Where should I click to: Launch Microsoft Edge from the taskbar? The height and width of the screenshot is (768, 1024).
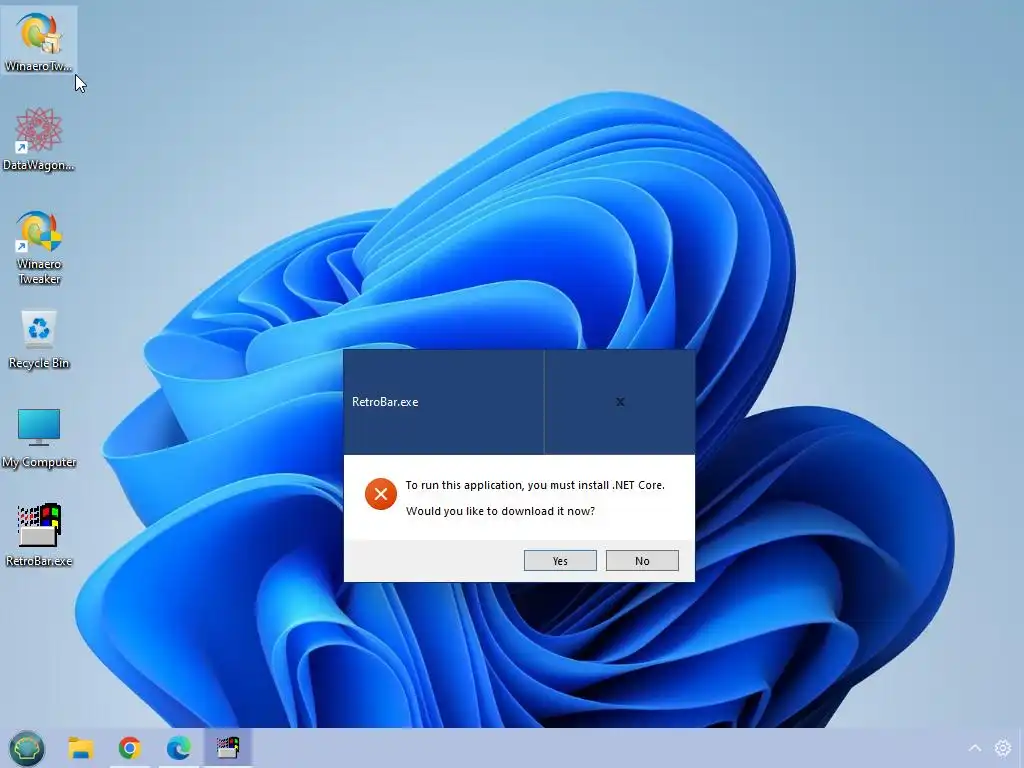pos(178,748)
